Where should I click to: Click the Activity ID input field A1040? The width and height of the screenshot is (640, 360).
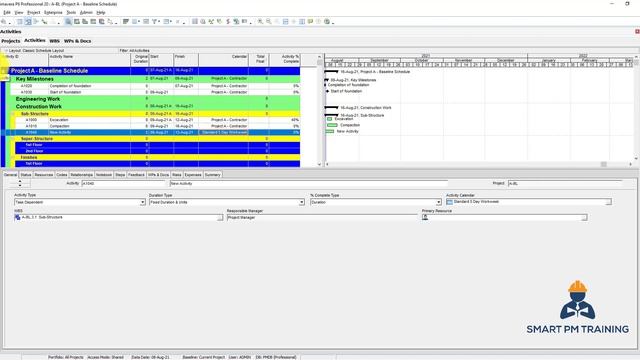click(x=124, y=184)
